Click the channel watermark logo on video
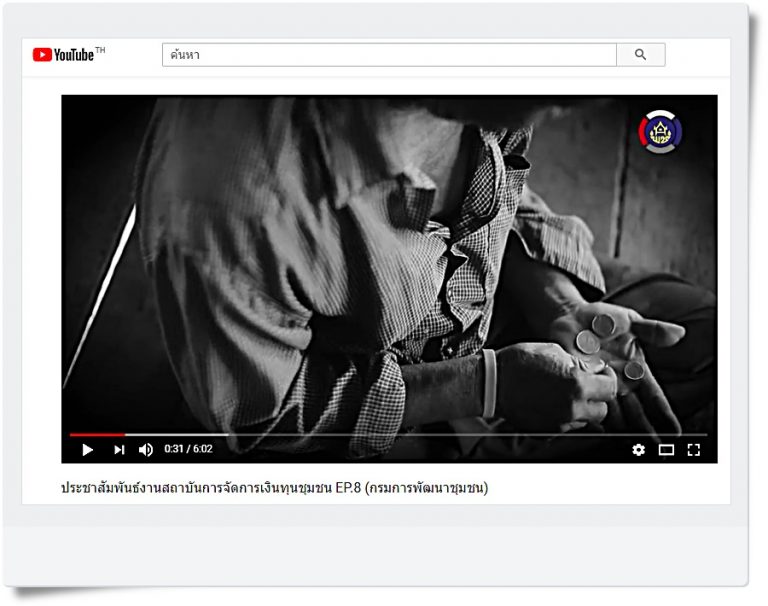This screenshot has width=768, height=606. tap(661, 132)
